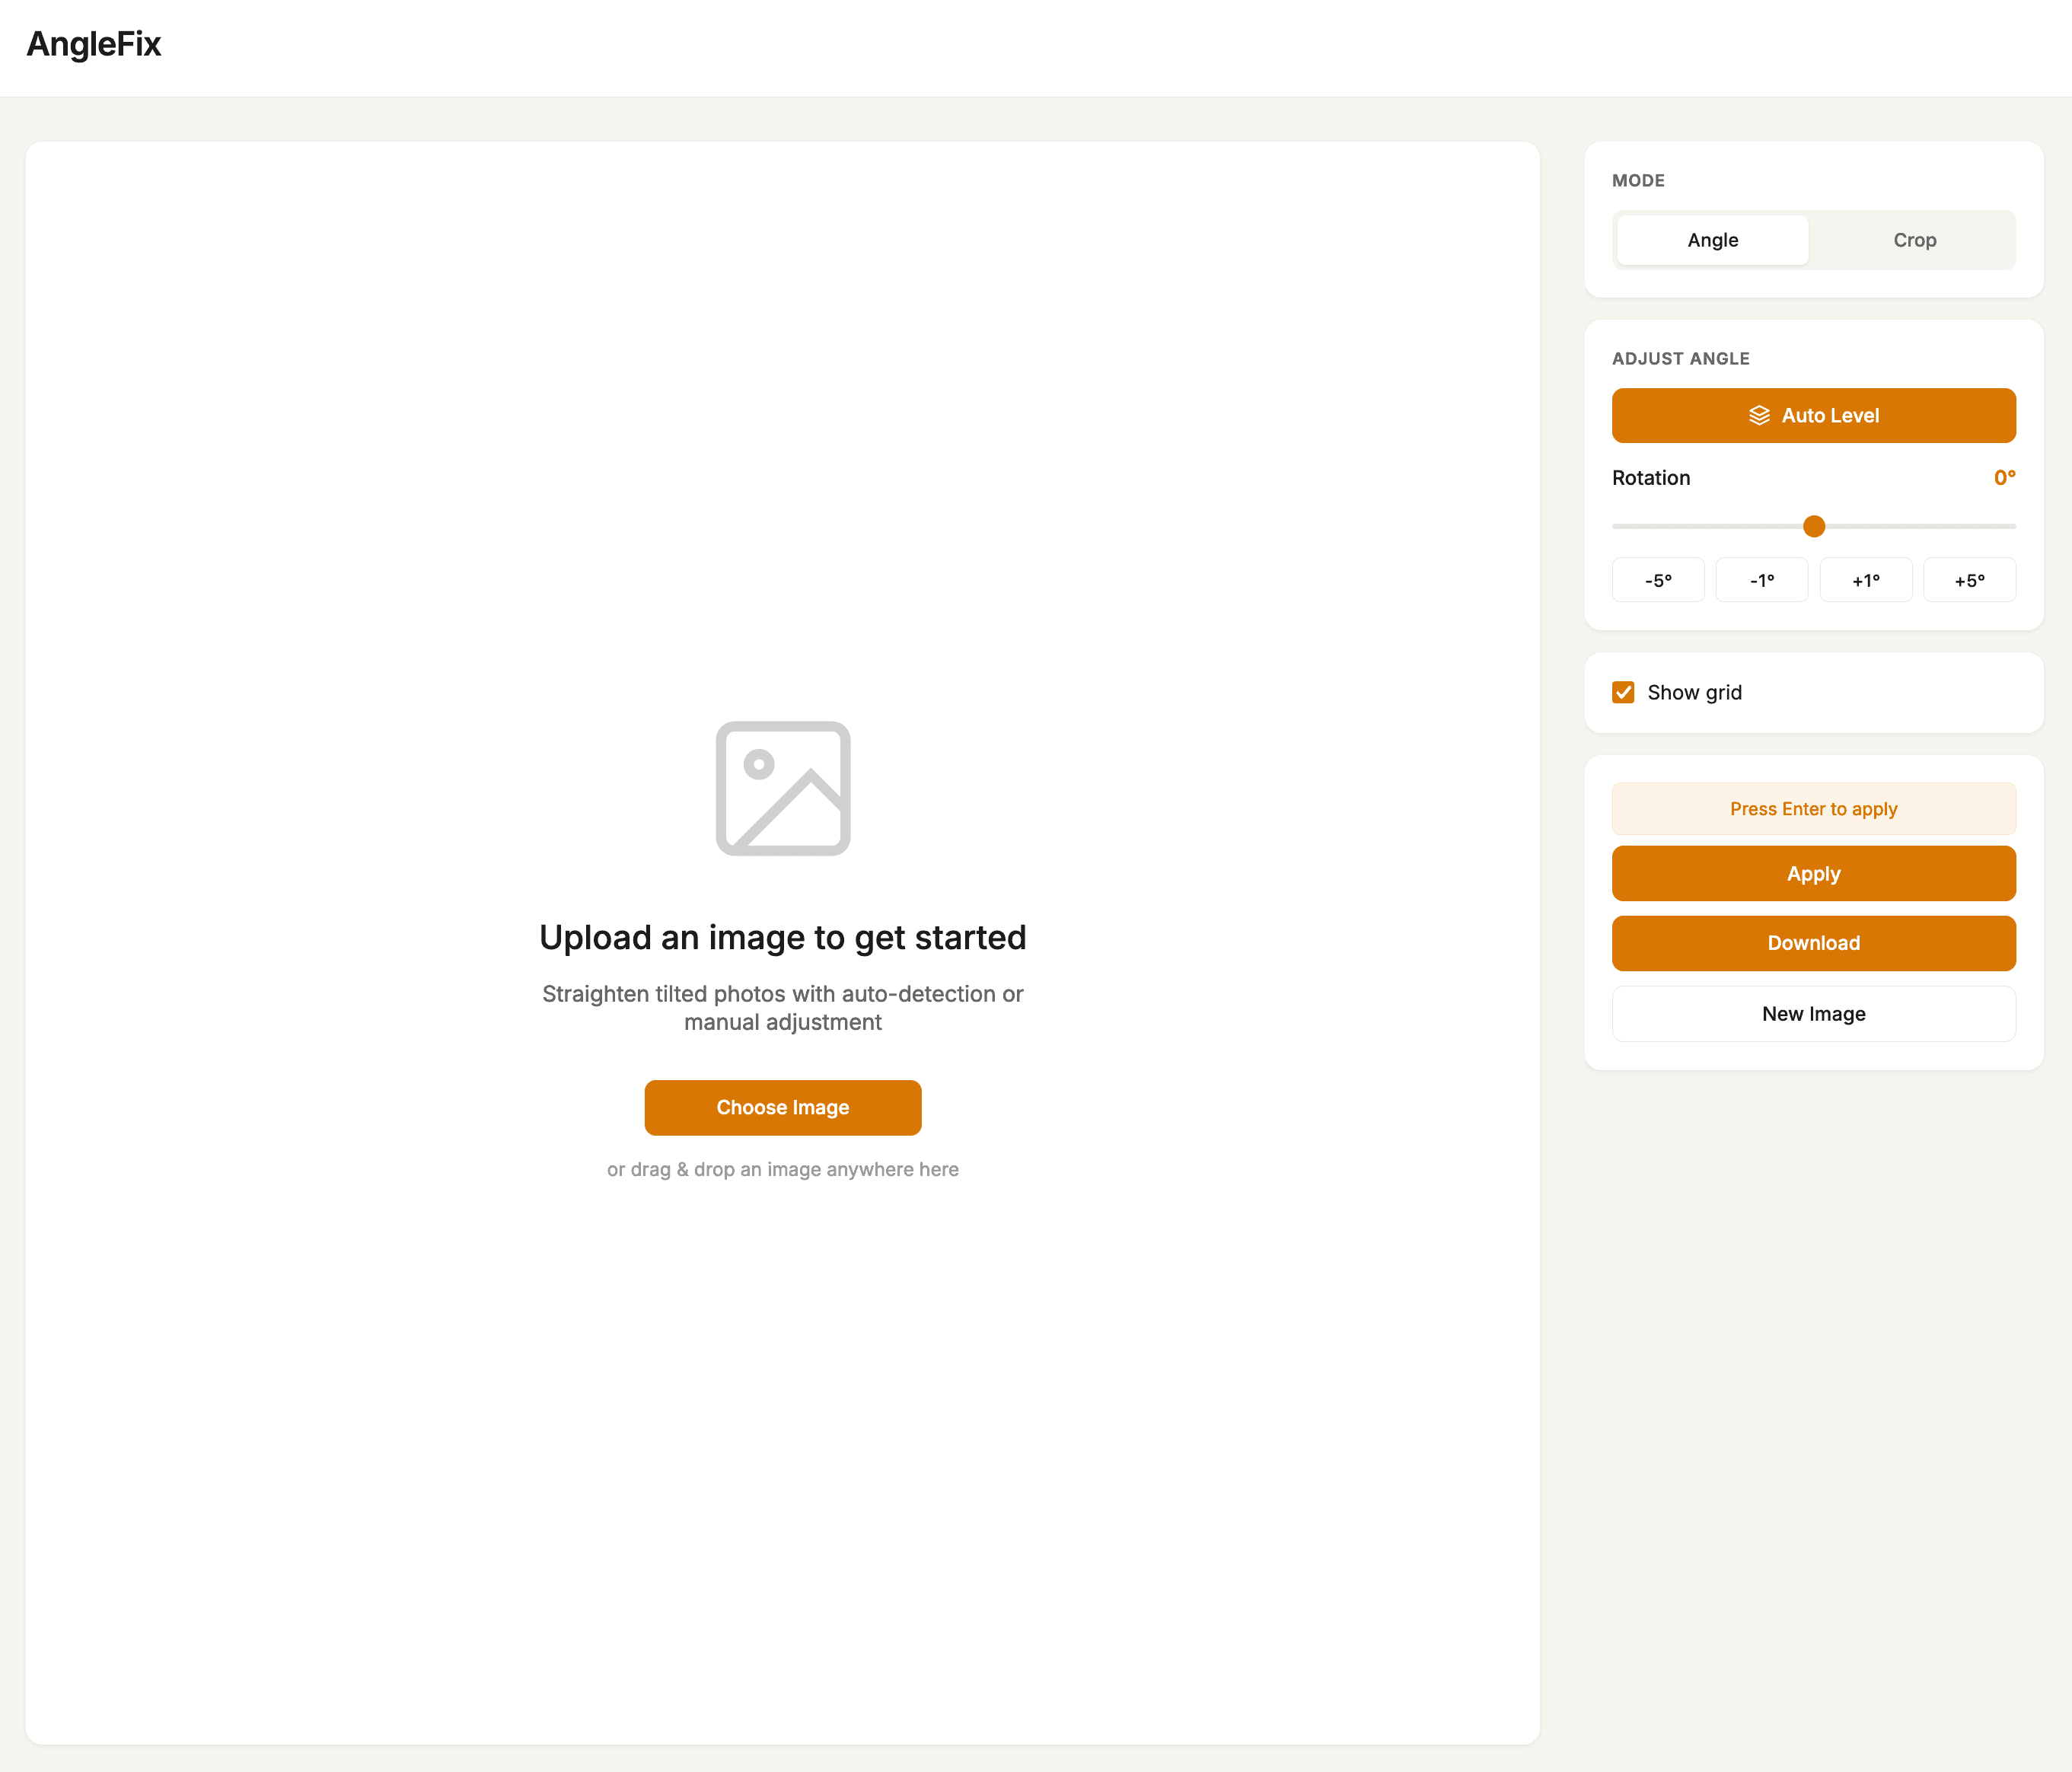2072x1772 pixels.
Task: Click the drag and drop hint text
Action: [783, 1169]
